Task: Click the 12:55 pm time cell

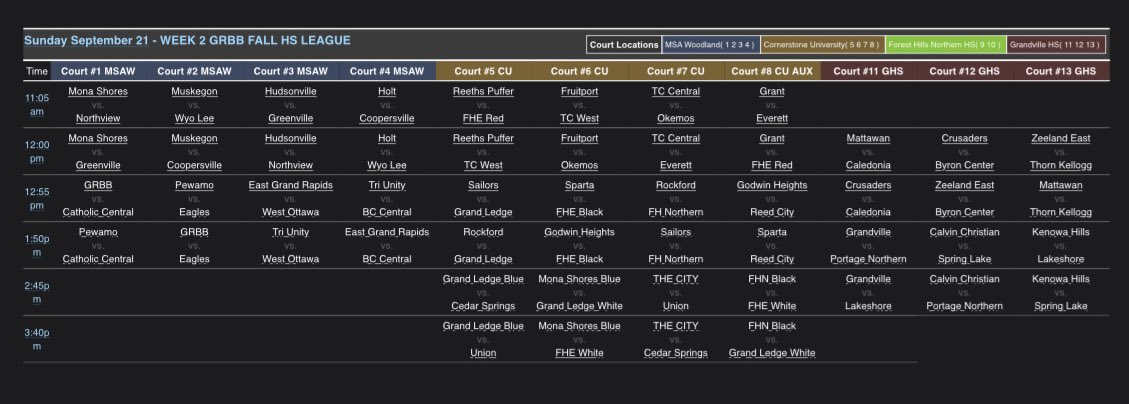Action: tap(37, 198)
